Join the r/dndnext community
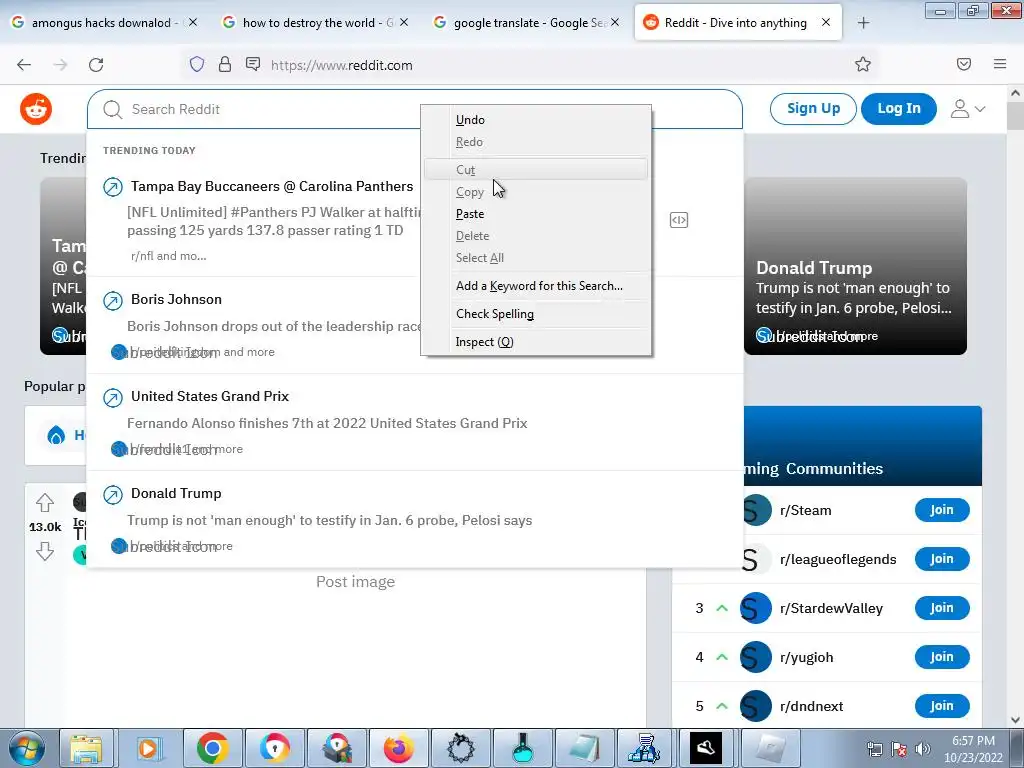Image resolution: width=1024 pixels, height=768 pixels. pyautogui.click(x=942, y=706)
